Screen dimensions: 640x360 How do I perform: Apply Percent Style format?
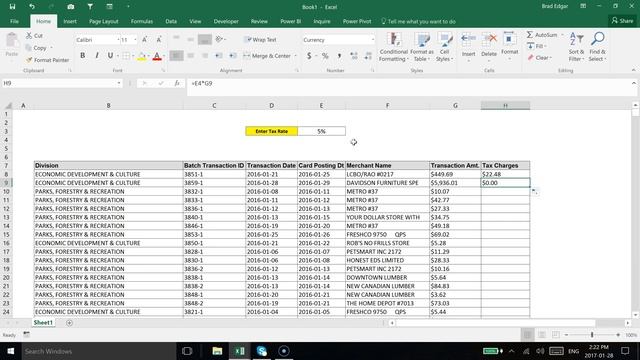click(x=325, y=56)
